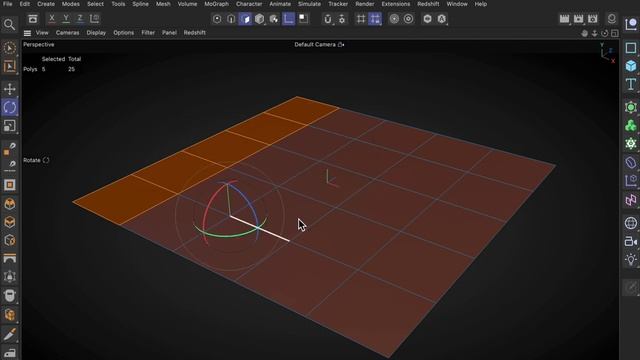Open viewport Redshift menu
Screen dimensions: 640x360
coord(195,33)
